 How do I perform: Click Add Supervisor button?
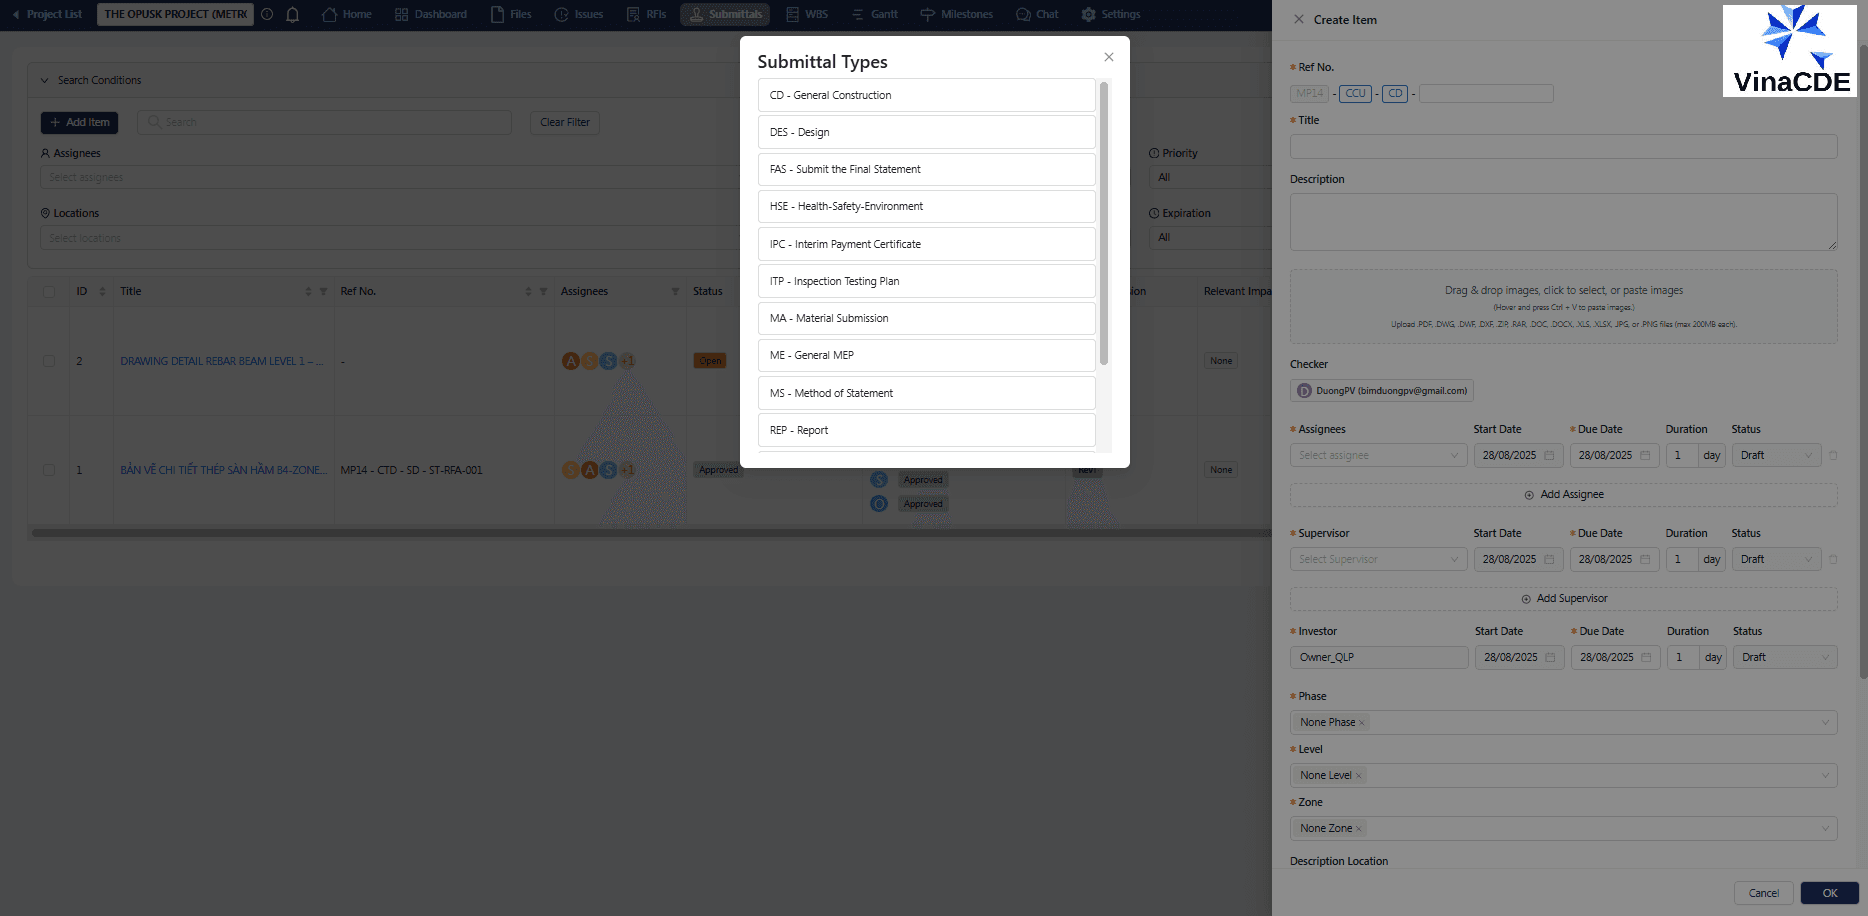(1563, 599)
